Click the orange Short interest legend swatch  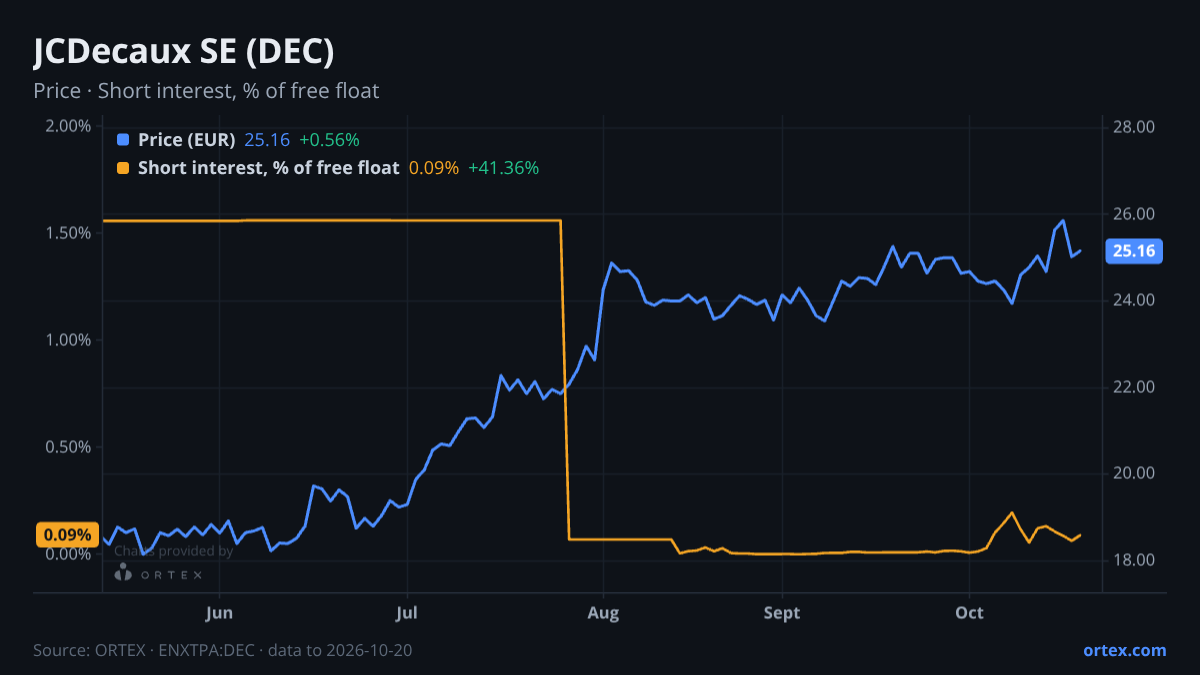point(123,168)
